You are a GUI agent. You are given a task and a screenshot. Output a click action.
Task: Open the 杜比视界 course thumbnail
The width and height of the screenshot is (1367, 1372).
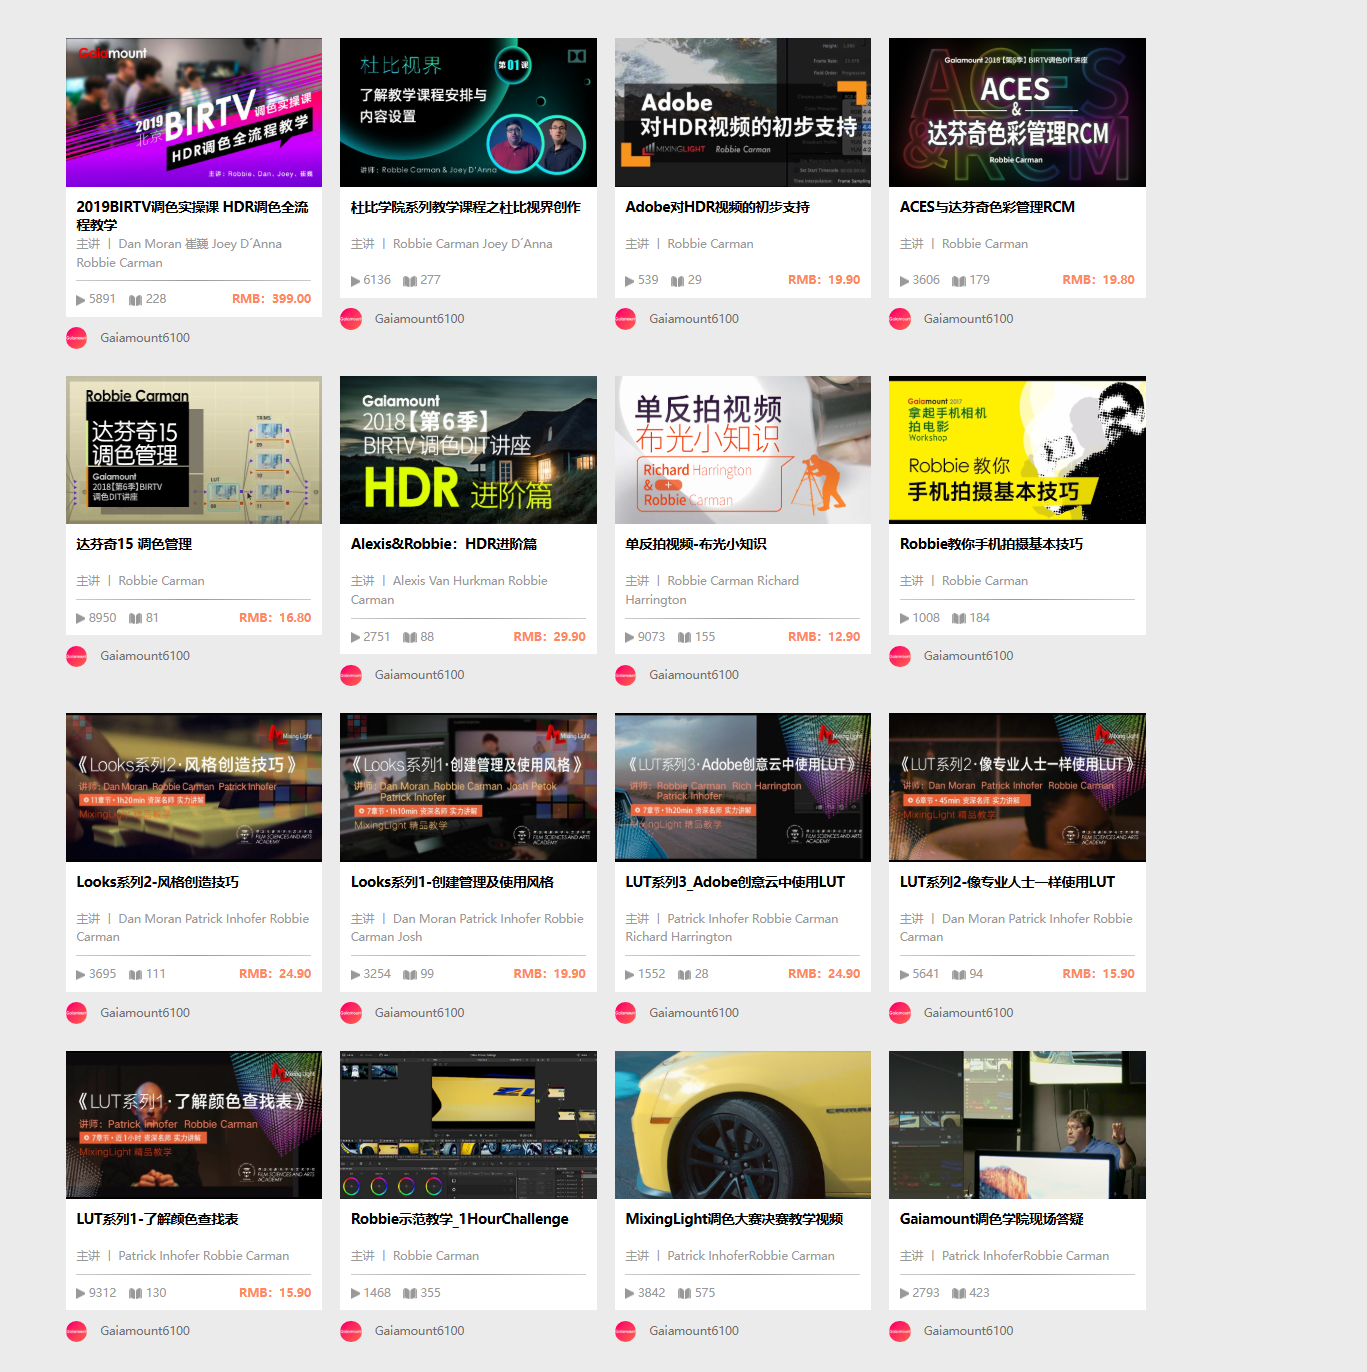tap(468, 112)
